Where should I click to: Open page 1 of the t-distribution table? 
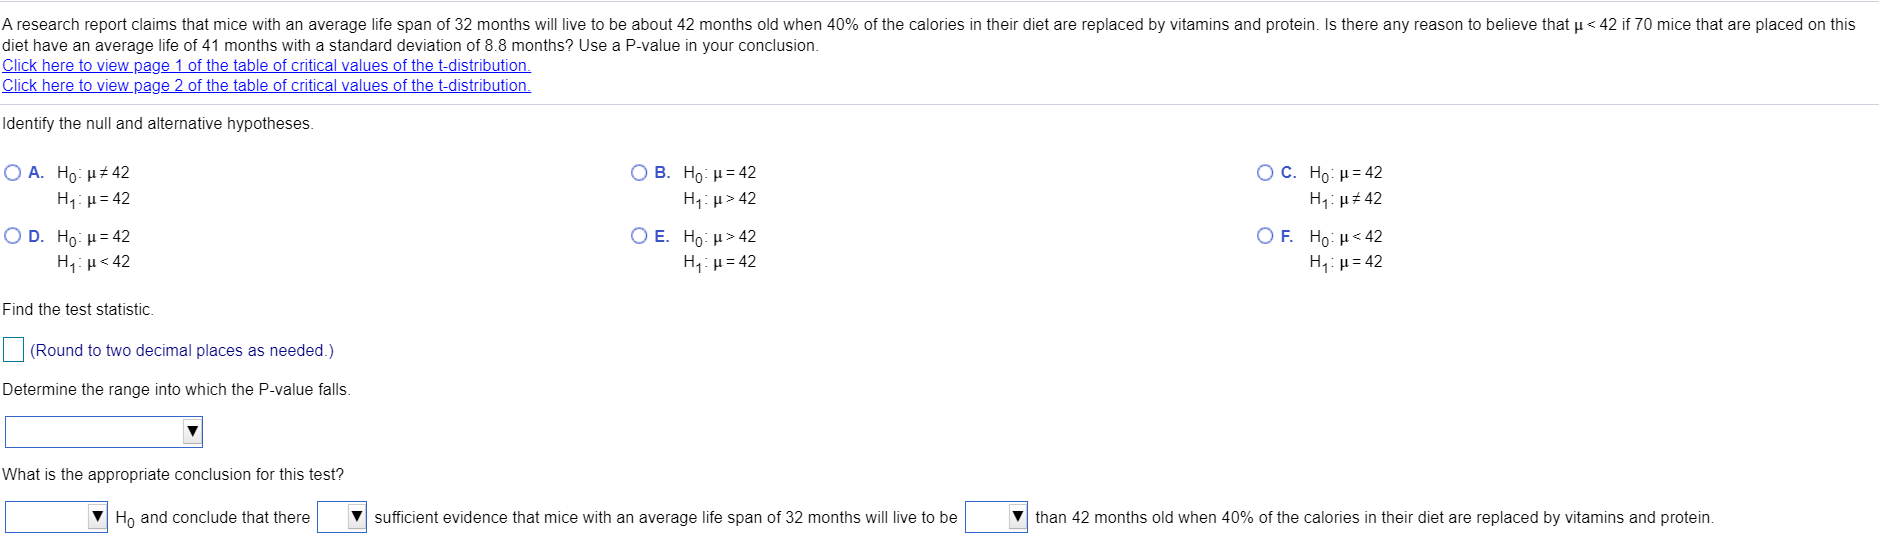coord(266,65)
